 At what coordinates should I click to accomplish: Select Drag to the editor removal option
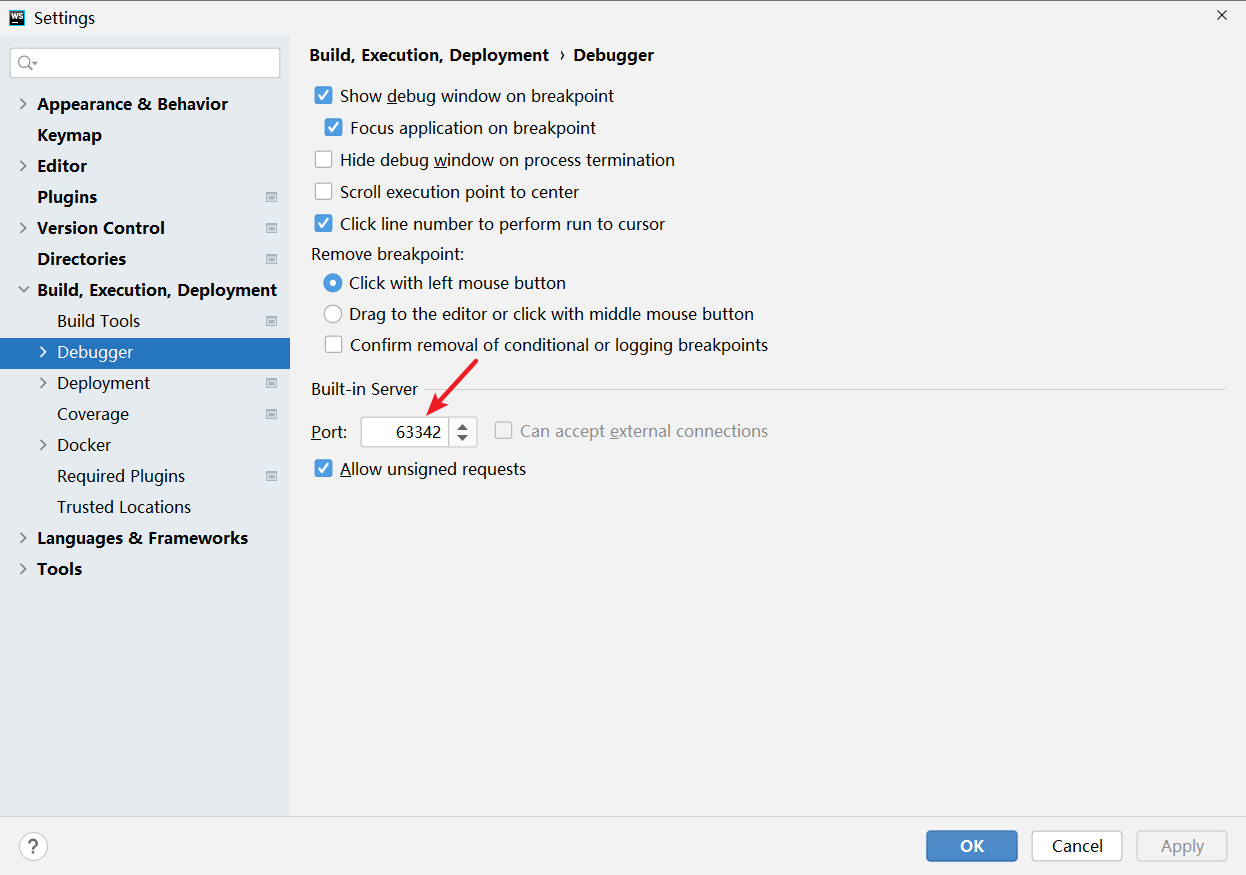[x=332, y=313]
